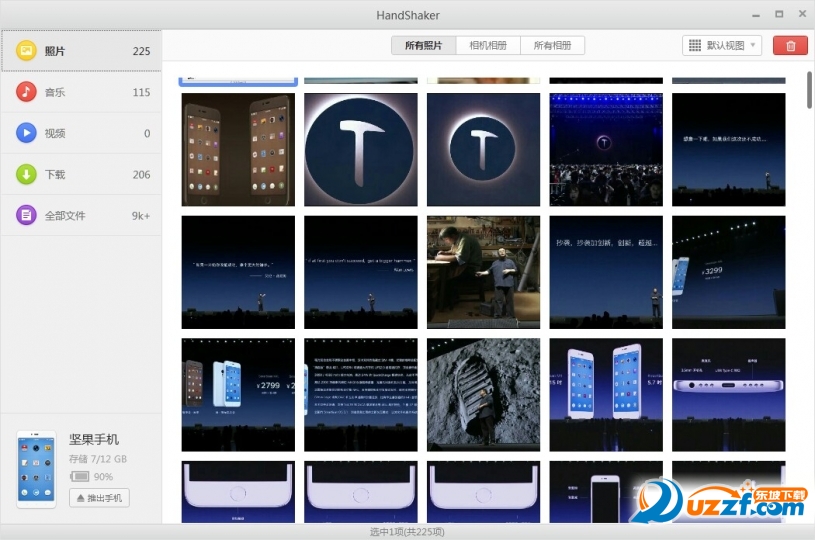Maximize the HandShaker window
Viewport: 815px width, 540px height.
[x=779, y=15]
